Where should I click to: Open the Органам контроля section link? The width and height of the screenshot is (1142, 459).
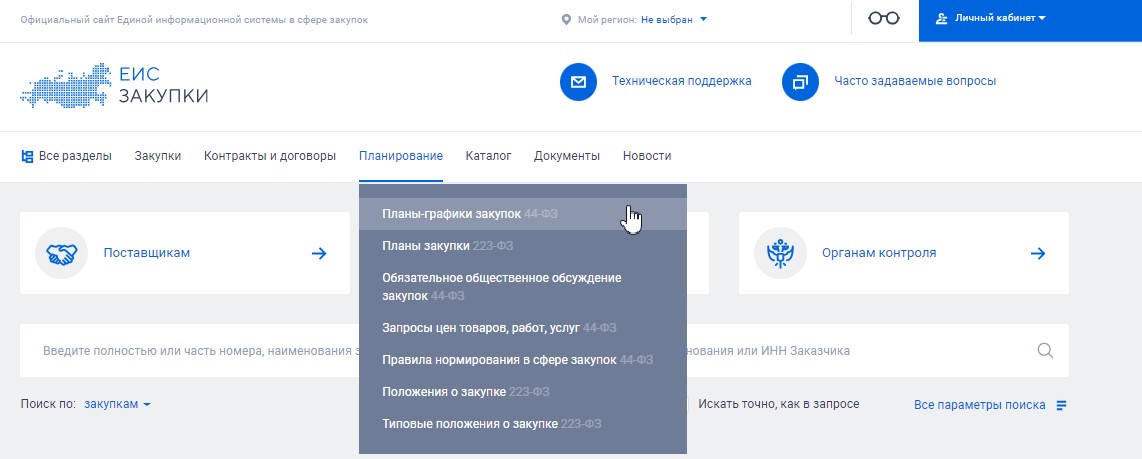(879, 253)
